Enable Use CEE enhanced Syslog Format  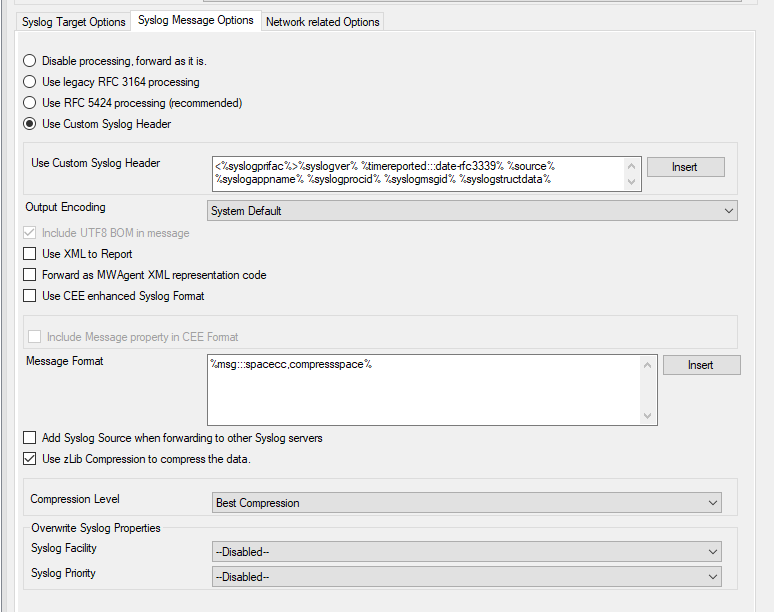[x=30, y=296]
